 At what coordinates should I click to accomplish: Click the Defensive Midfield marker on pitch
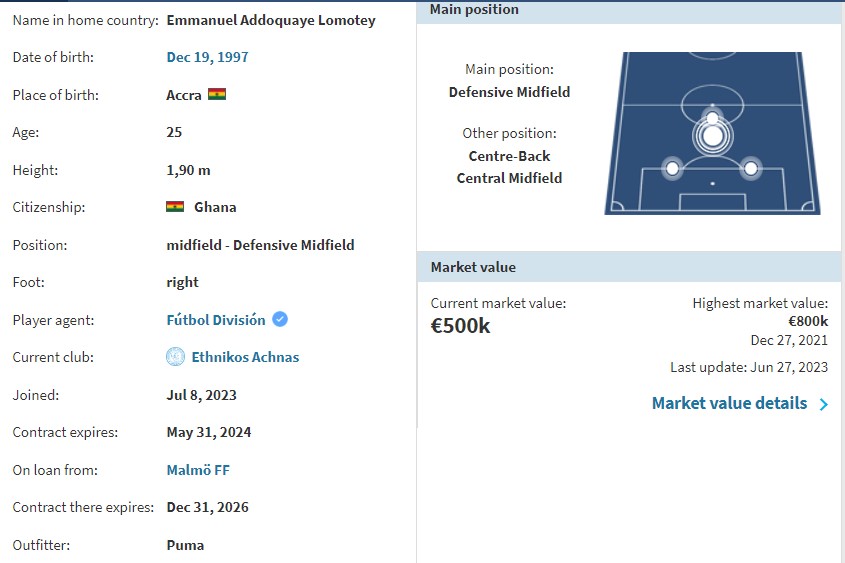(x=713, y=136)
